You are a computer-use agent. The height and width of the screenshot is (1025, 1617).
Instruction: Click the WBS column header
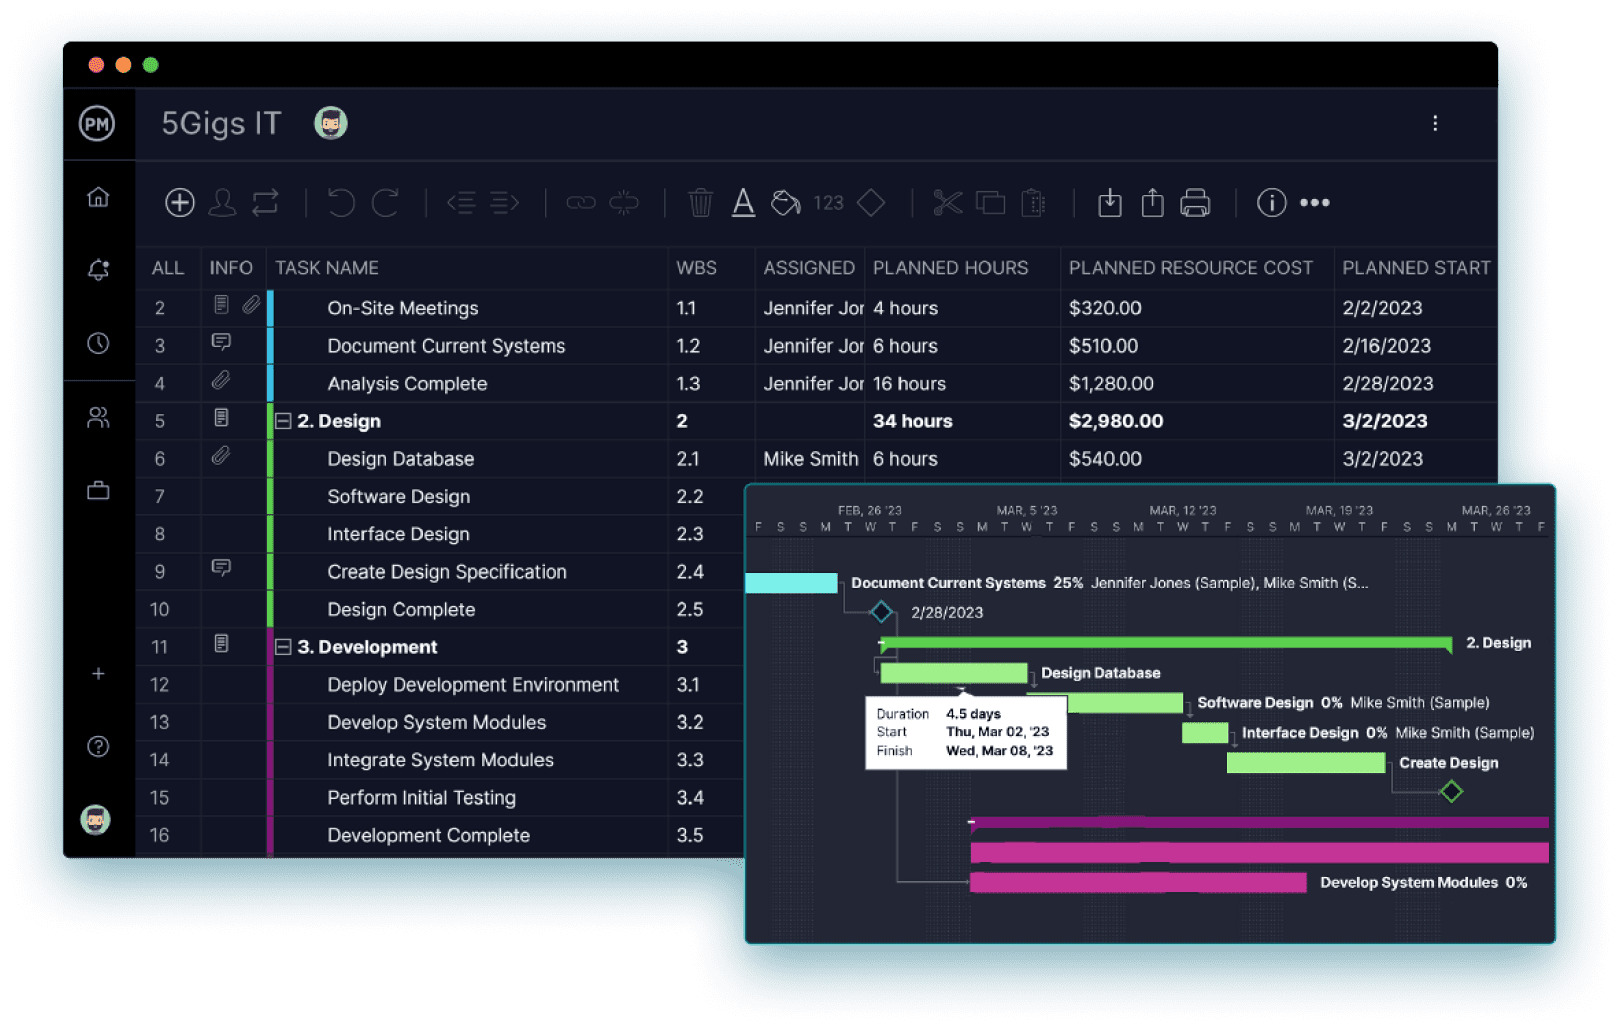(696, 268)
